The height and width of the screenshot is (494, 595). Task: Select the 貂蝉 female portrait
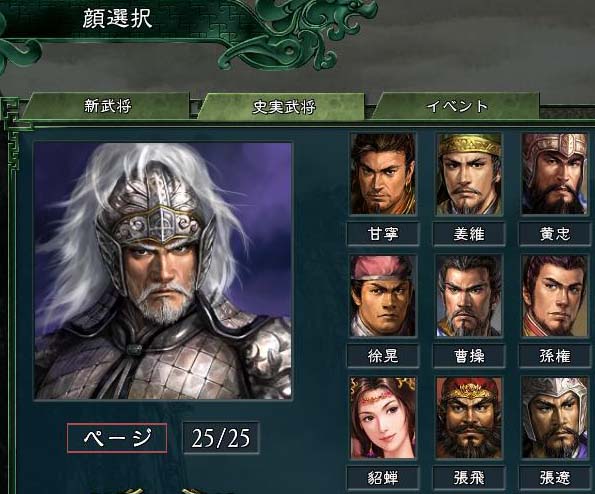383,418
